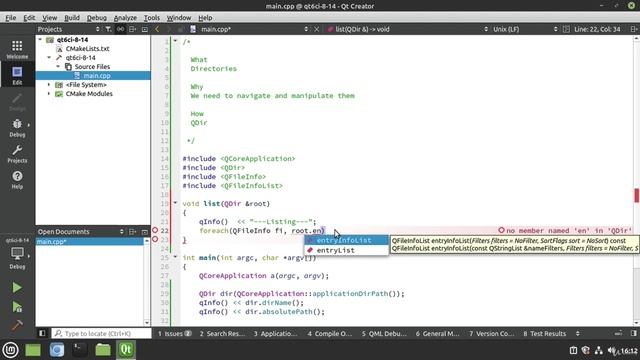Close the Open Documents panel

point(144,231)
